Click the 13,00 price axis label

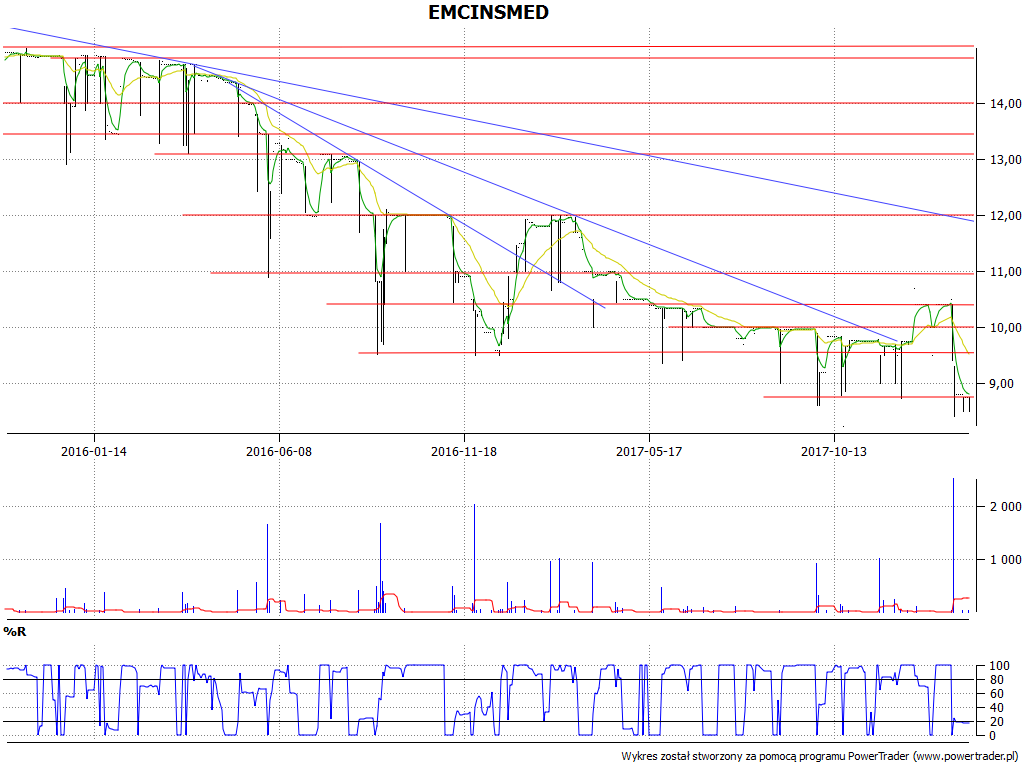pos(1006,159)
